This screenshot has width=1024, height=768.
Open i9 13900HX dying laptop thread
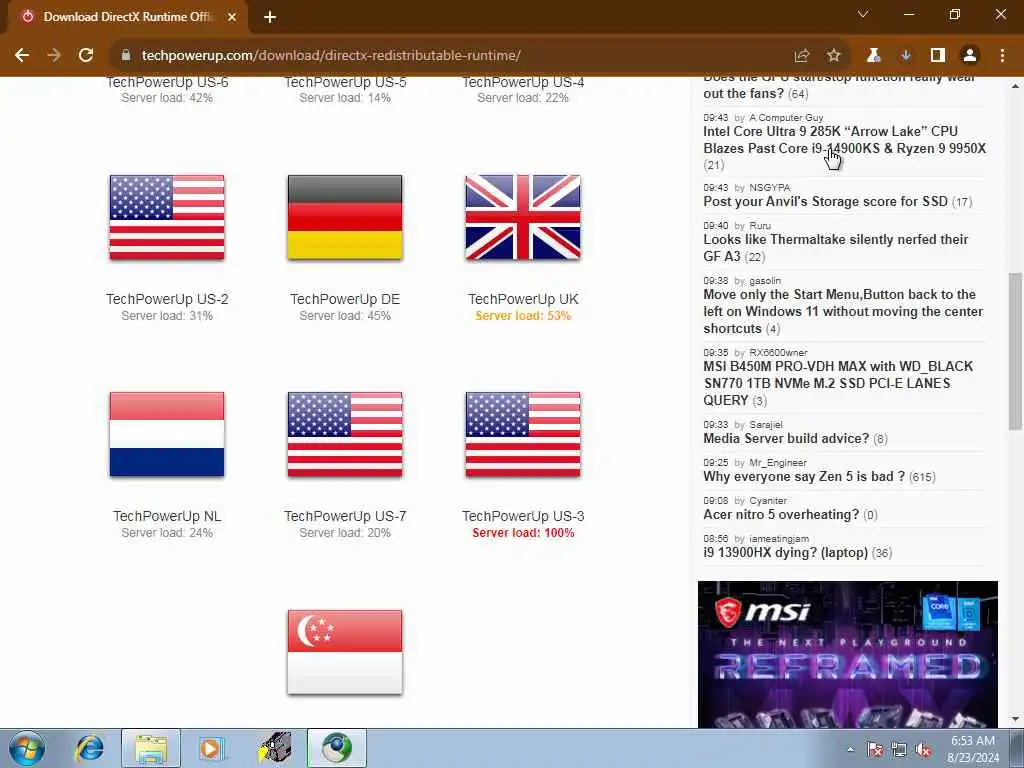(786, 552)
